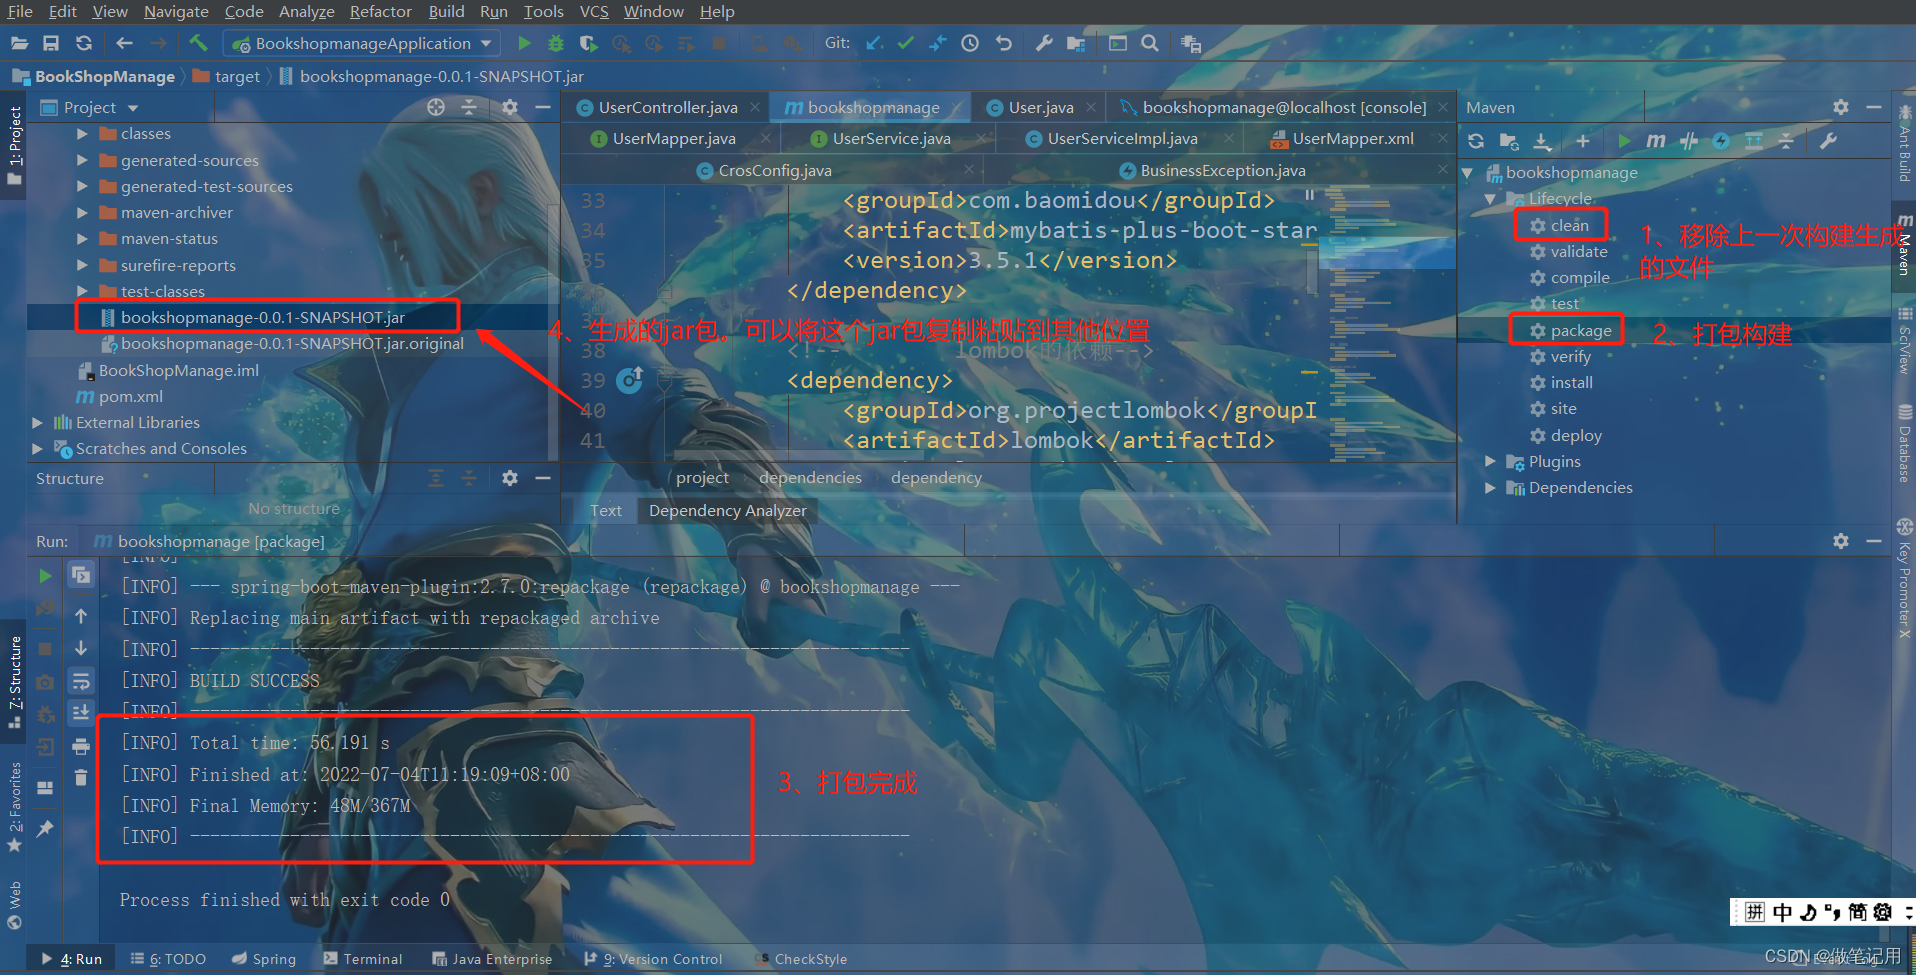Toggle the 1: Project side tab
This screenshot has width=1916, height=975.
[14, 146]
